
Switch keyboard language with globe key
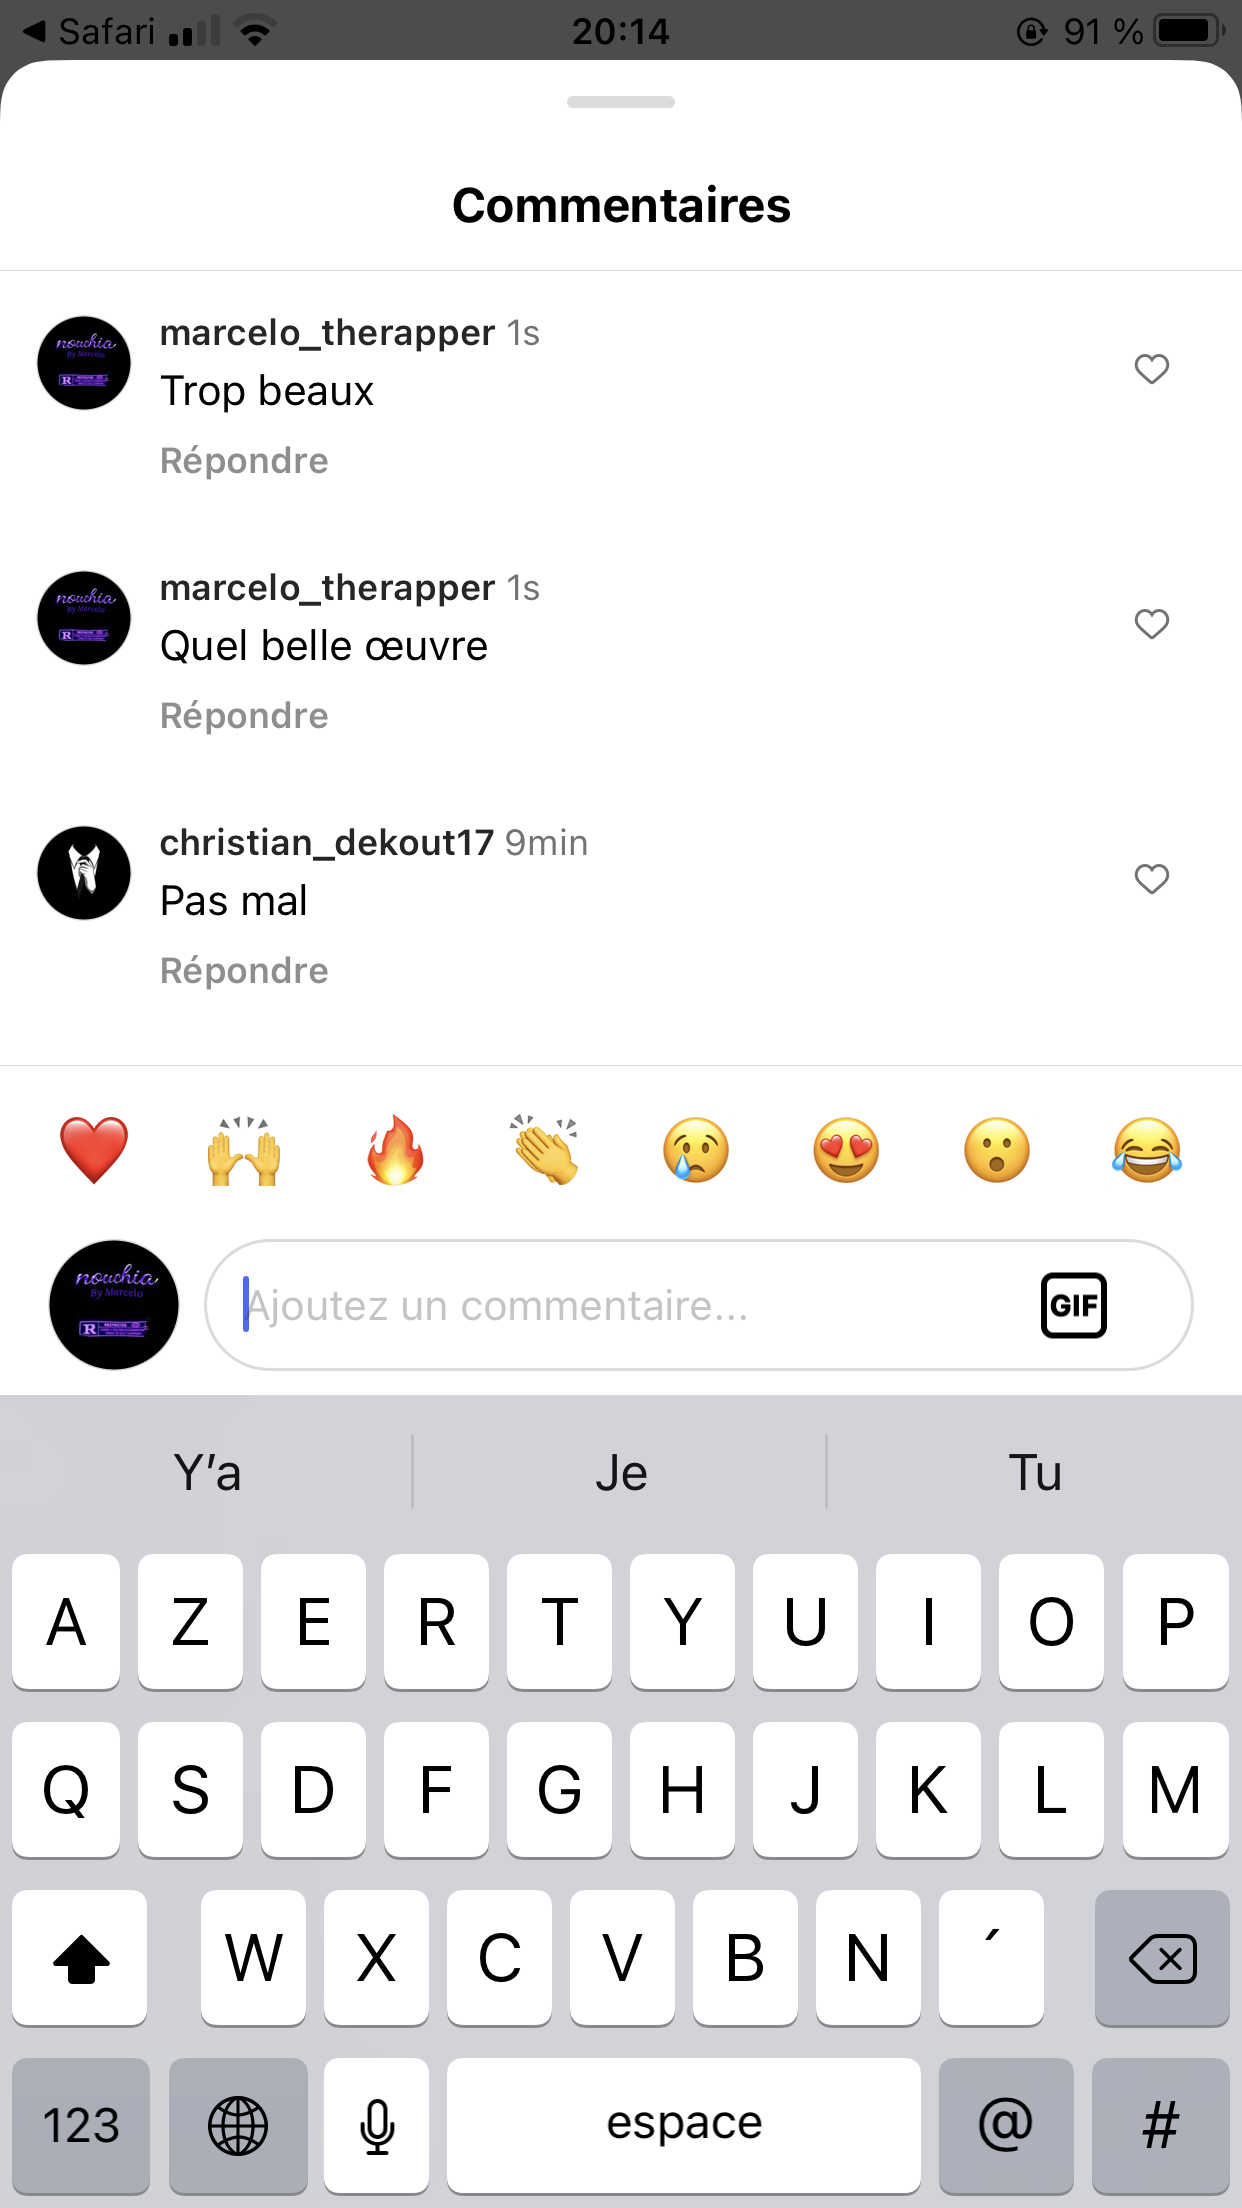[238, 2125]
